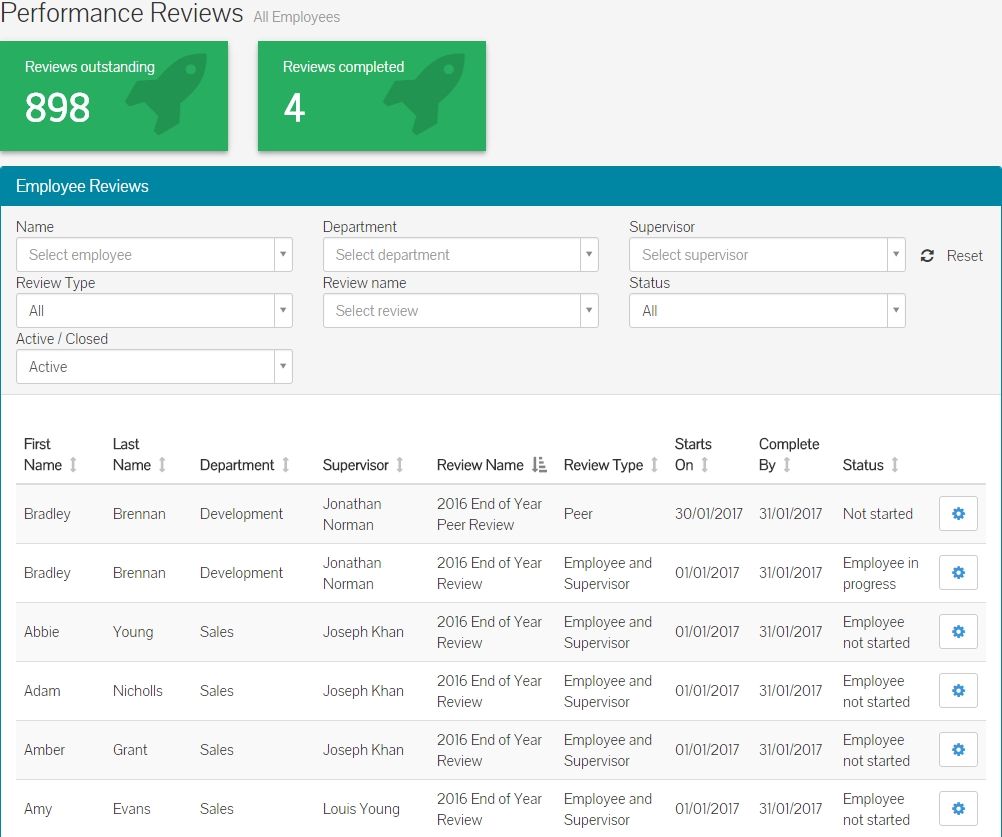This screenshot has width=1002, height=837.
Task: Click the First Name column header text
Action: (x=43, y=454)
